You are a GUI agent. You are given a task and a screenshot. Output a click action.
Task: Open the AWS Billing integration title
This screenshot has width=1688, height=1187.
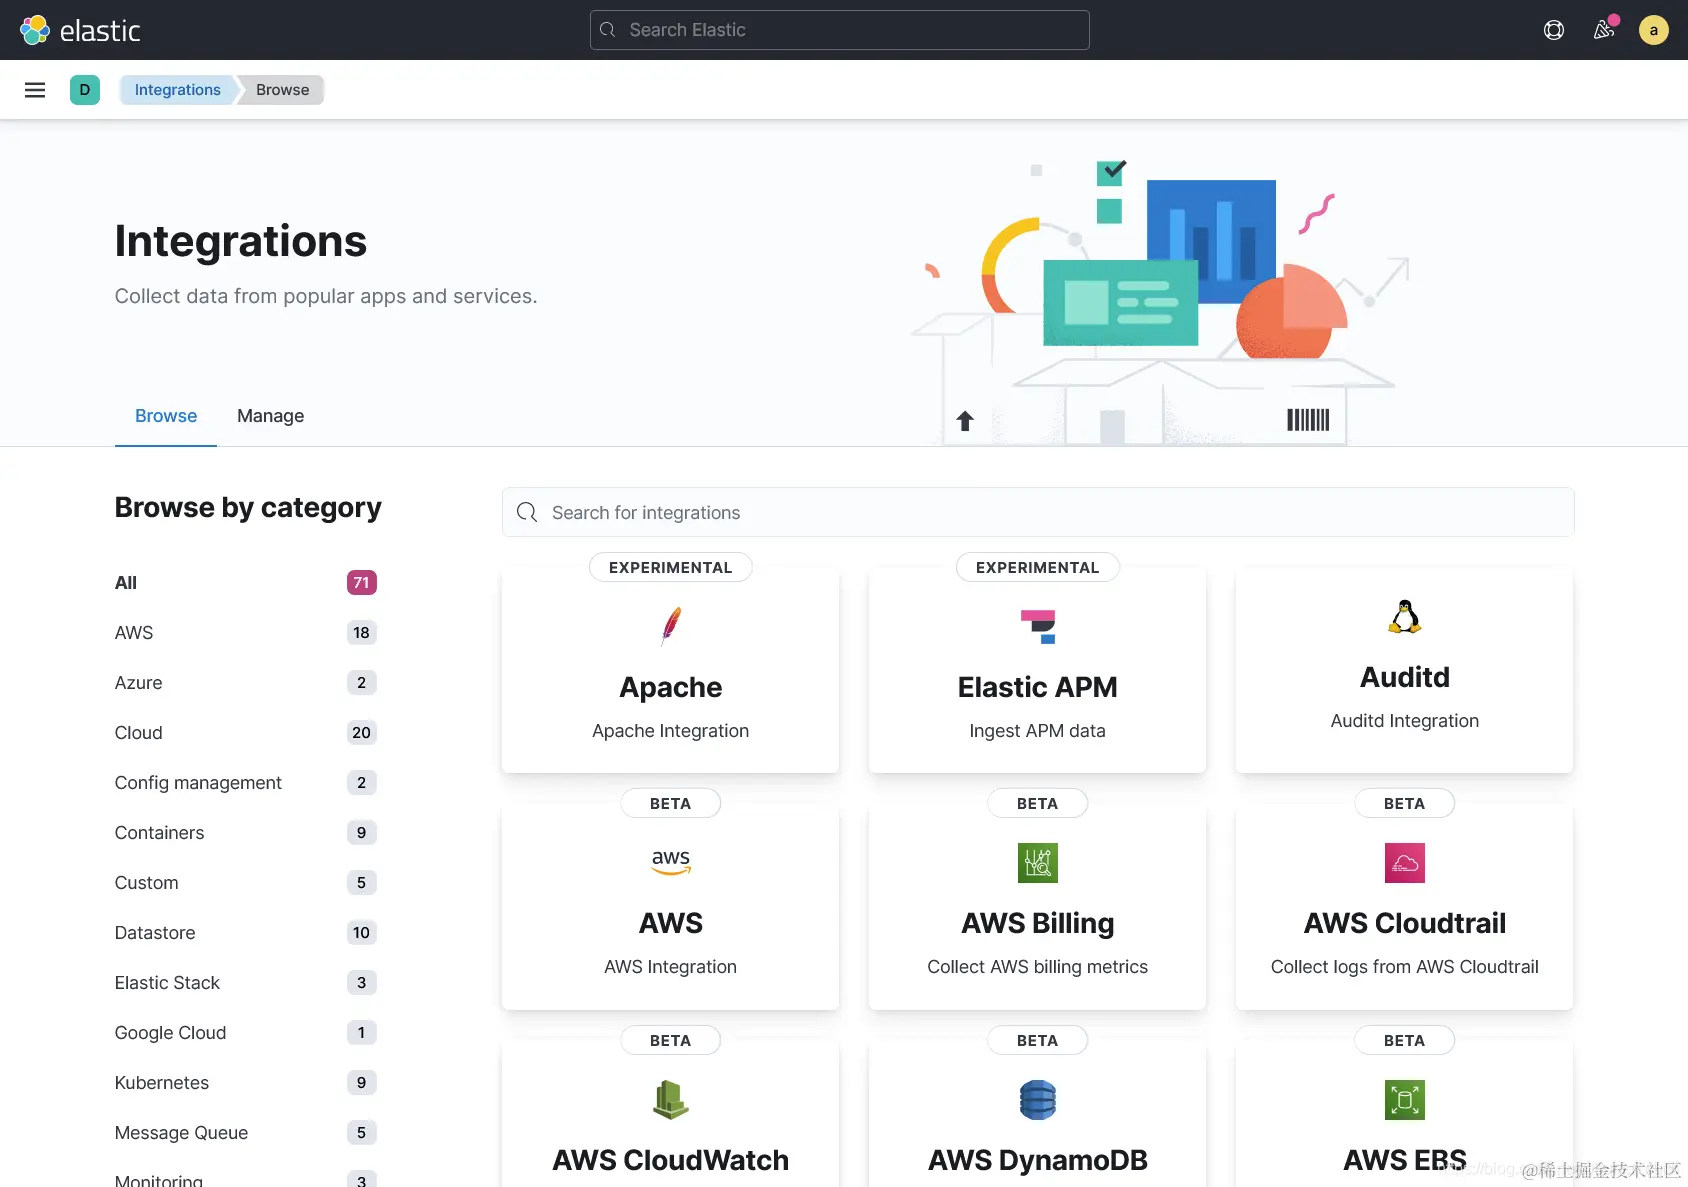[1038, 923]
